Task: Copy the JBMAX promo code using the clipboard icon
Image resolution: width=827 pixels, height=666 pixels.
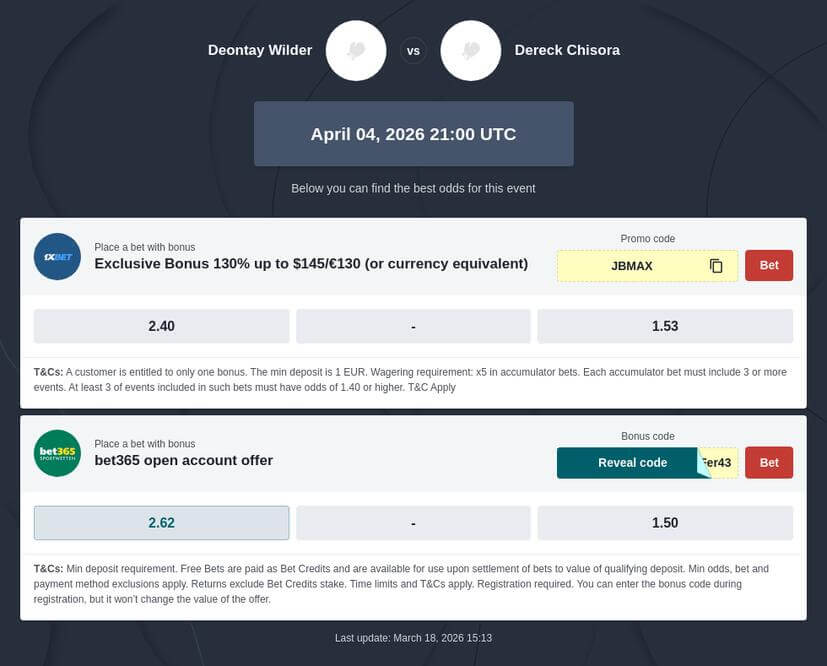Action: click(714, 265)
